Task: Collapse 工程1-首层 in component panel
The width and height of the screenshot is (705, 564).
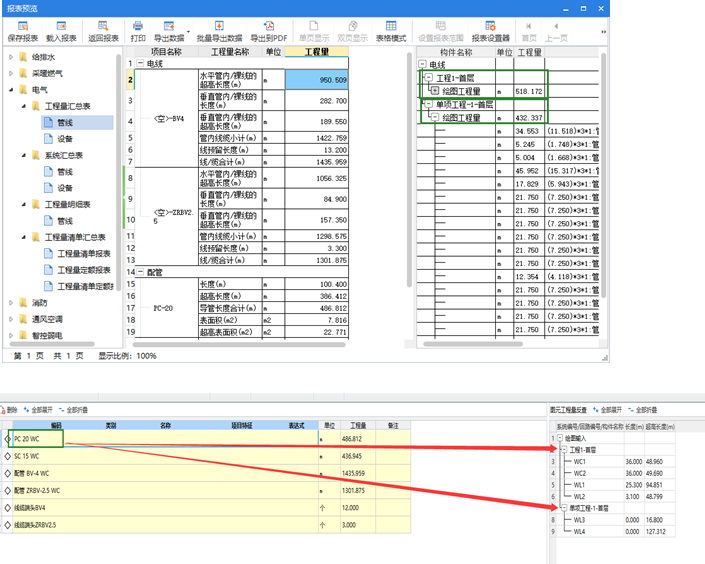Action: (427, 77)
